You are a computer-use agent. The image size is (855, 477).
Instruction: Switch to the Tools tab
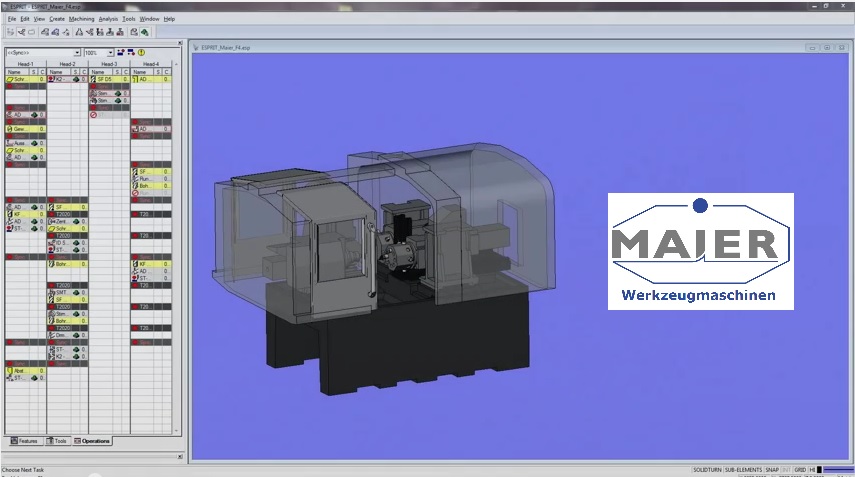coord(59,440)
